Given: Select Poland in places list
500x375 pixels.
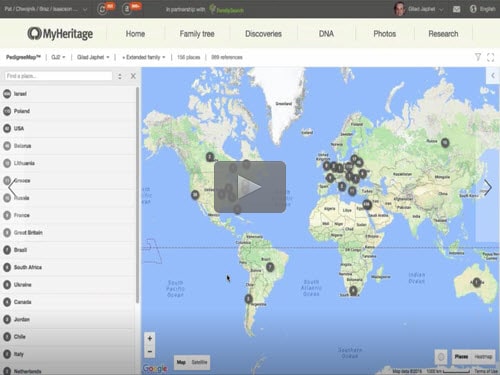Looking at the screenshot, I should (x=68, y=111).
